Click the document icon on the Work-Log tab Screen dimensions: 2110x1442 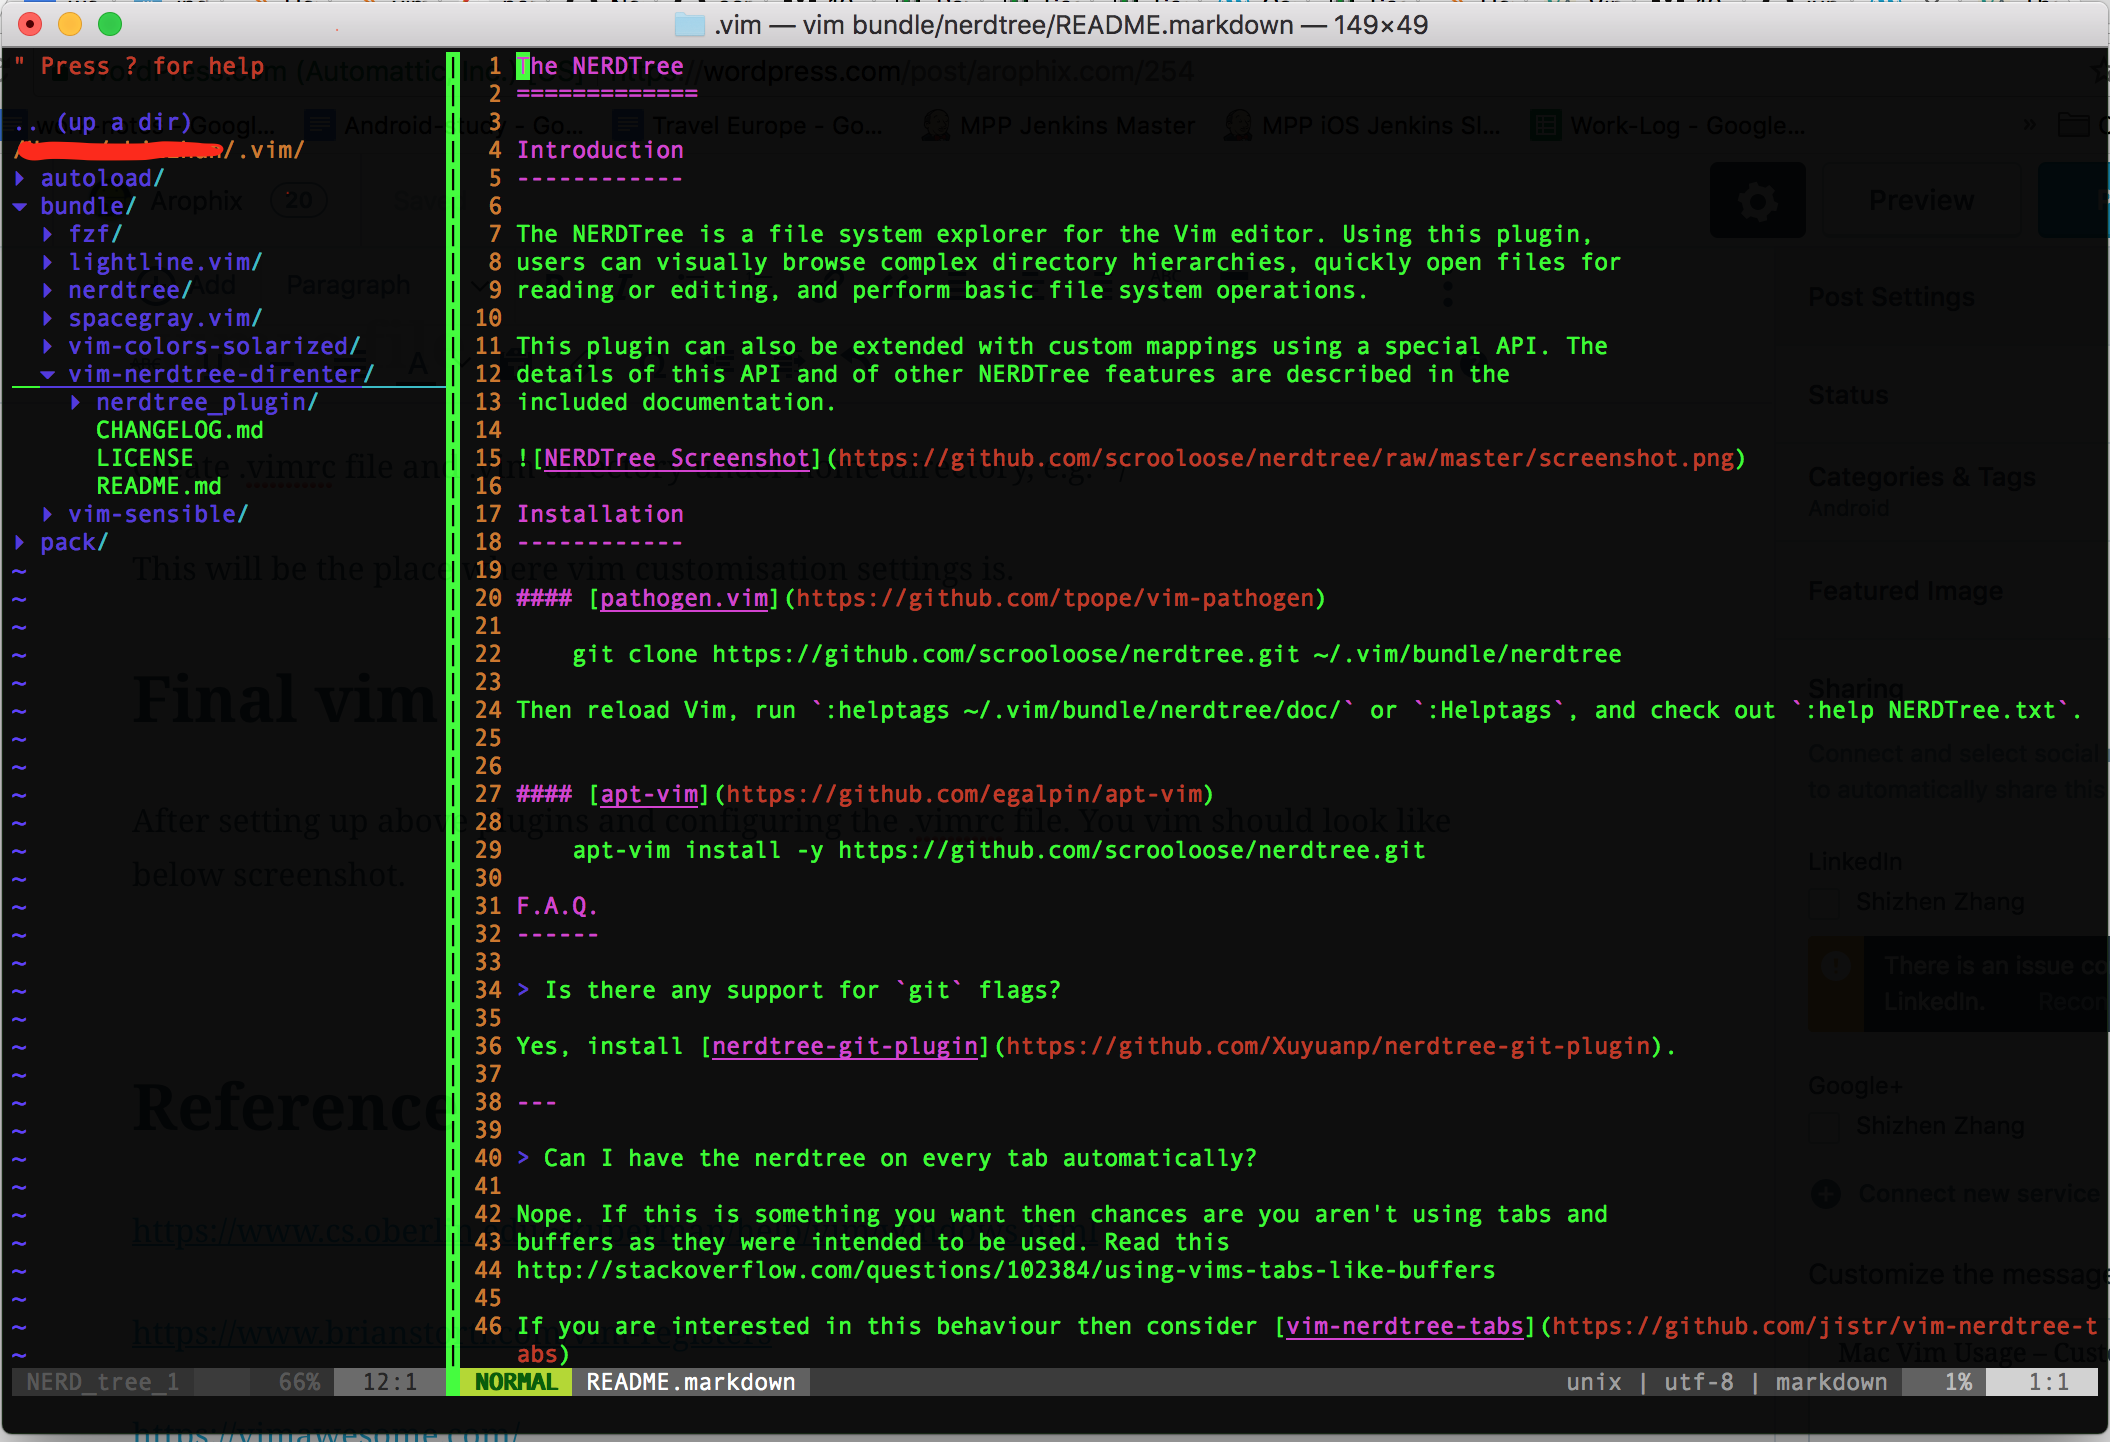1545,125
